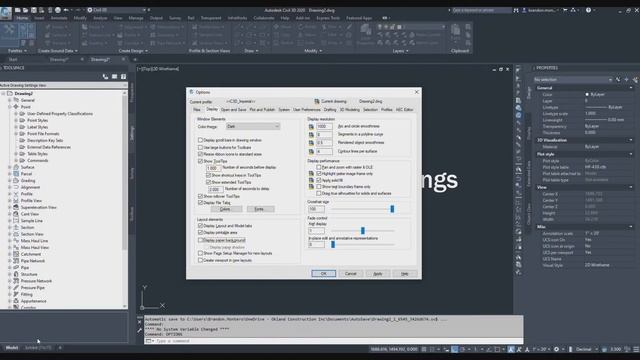Toggle Show shortcut keys in ToolTips checkbox

(209, 175)
